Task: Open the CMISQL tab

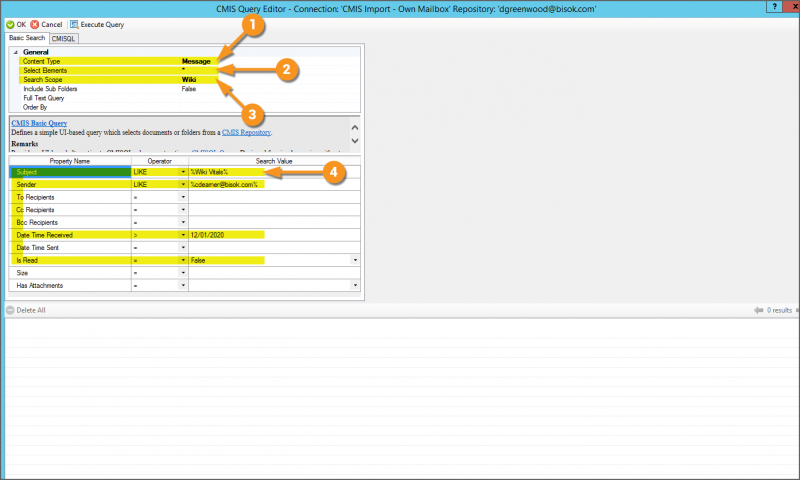Action: [x=63, y=39]
